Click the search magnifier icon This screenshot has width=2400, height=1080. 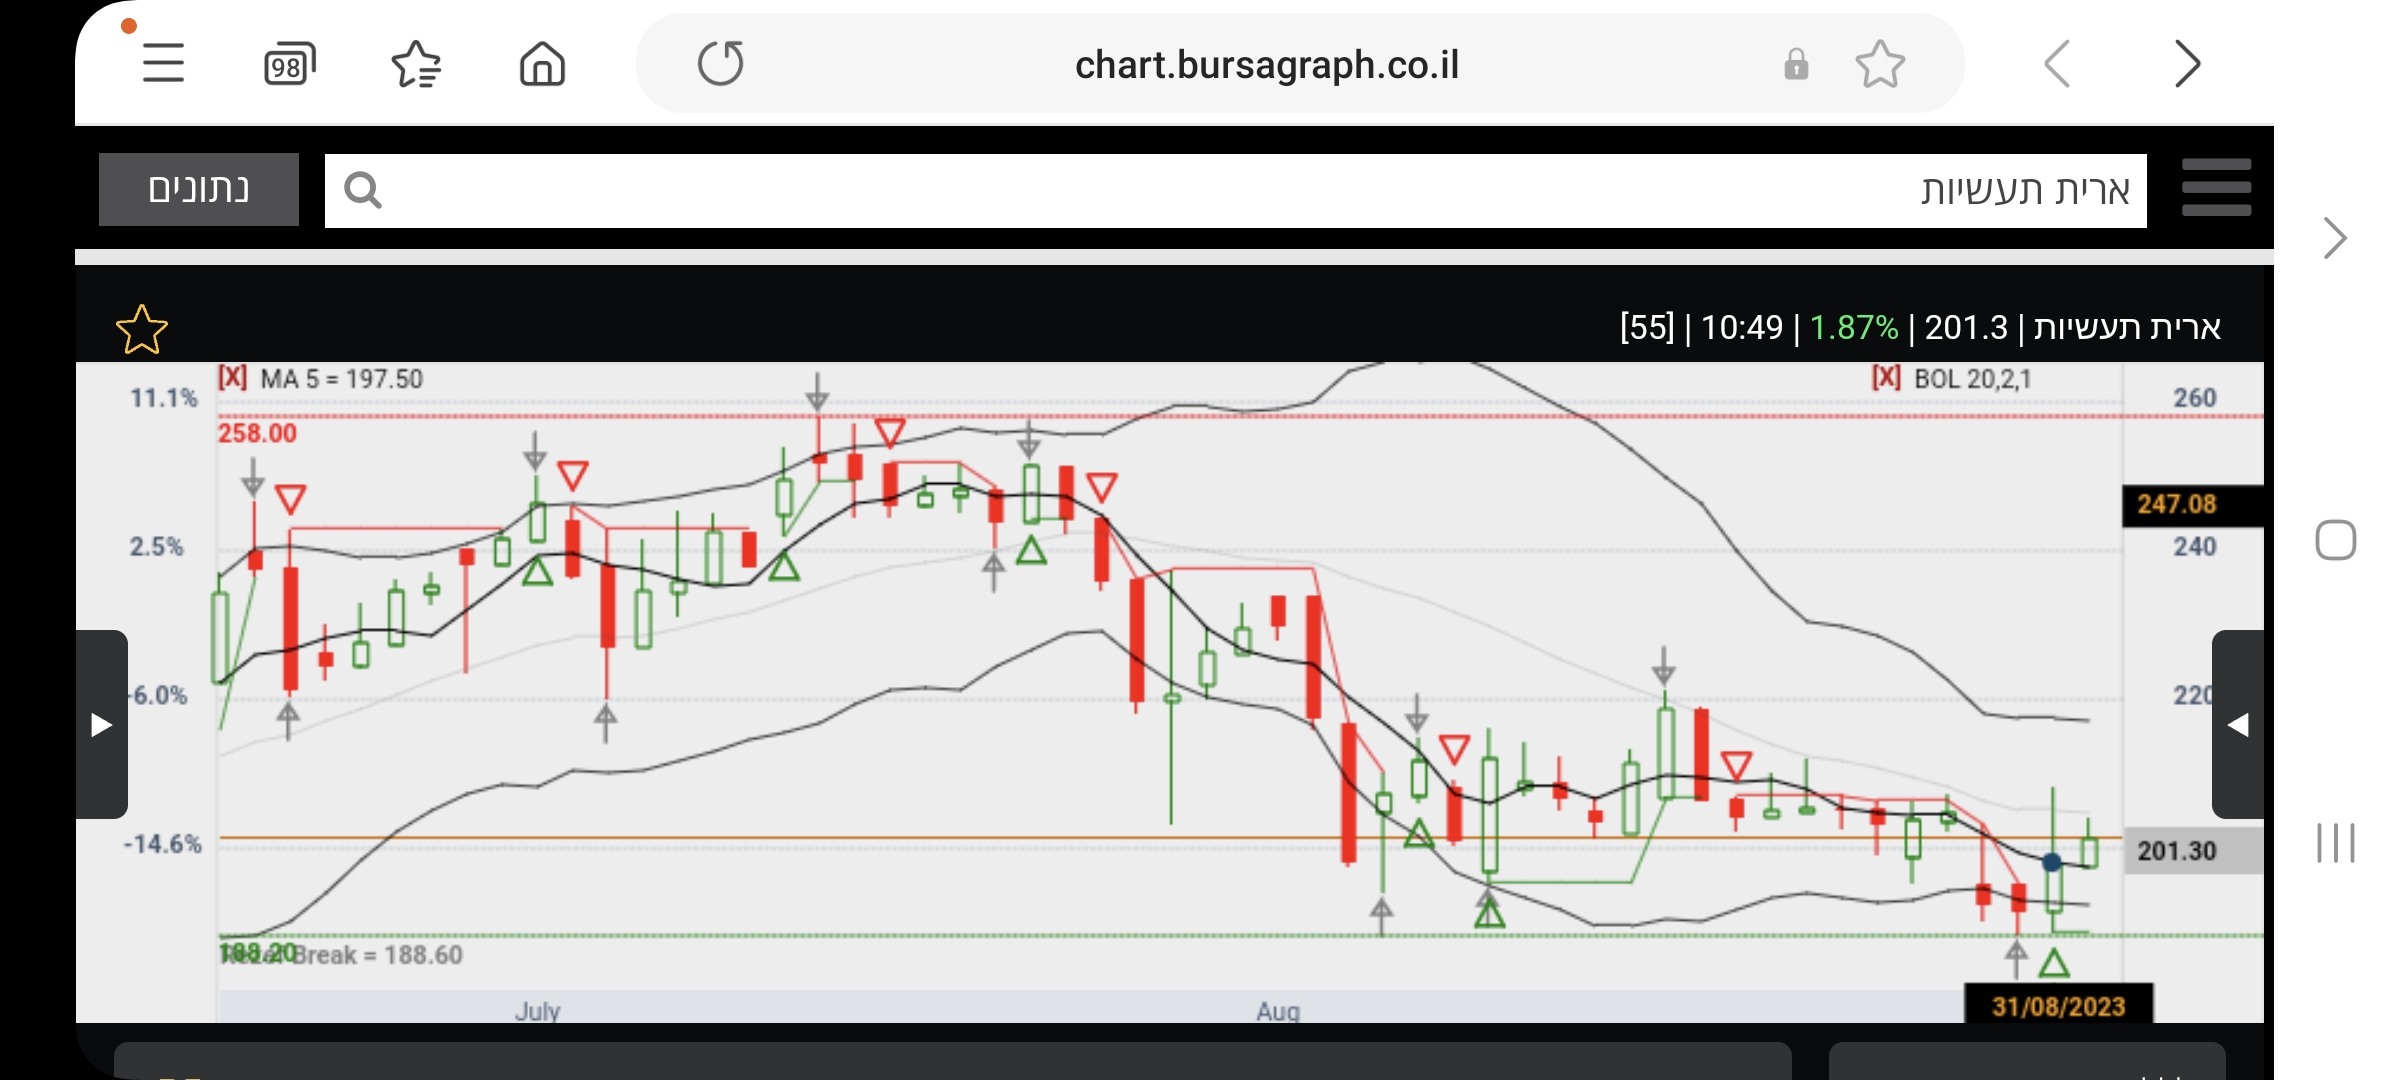pos(362,190)
